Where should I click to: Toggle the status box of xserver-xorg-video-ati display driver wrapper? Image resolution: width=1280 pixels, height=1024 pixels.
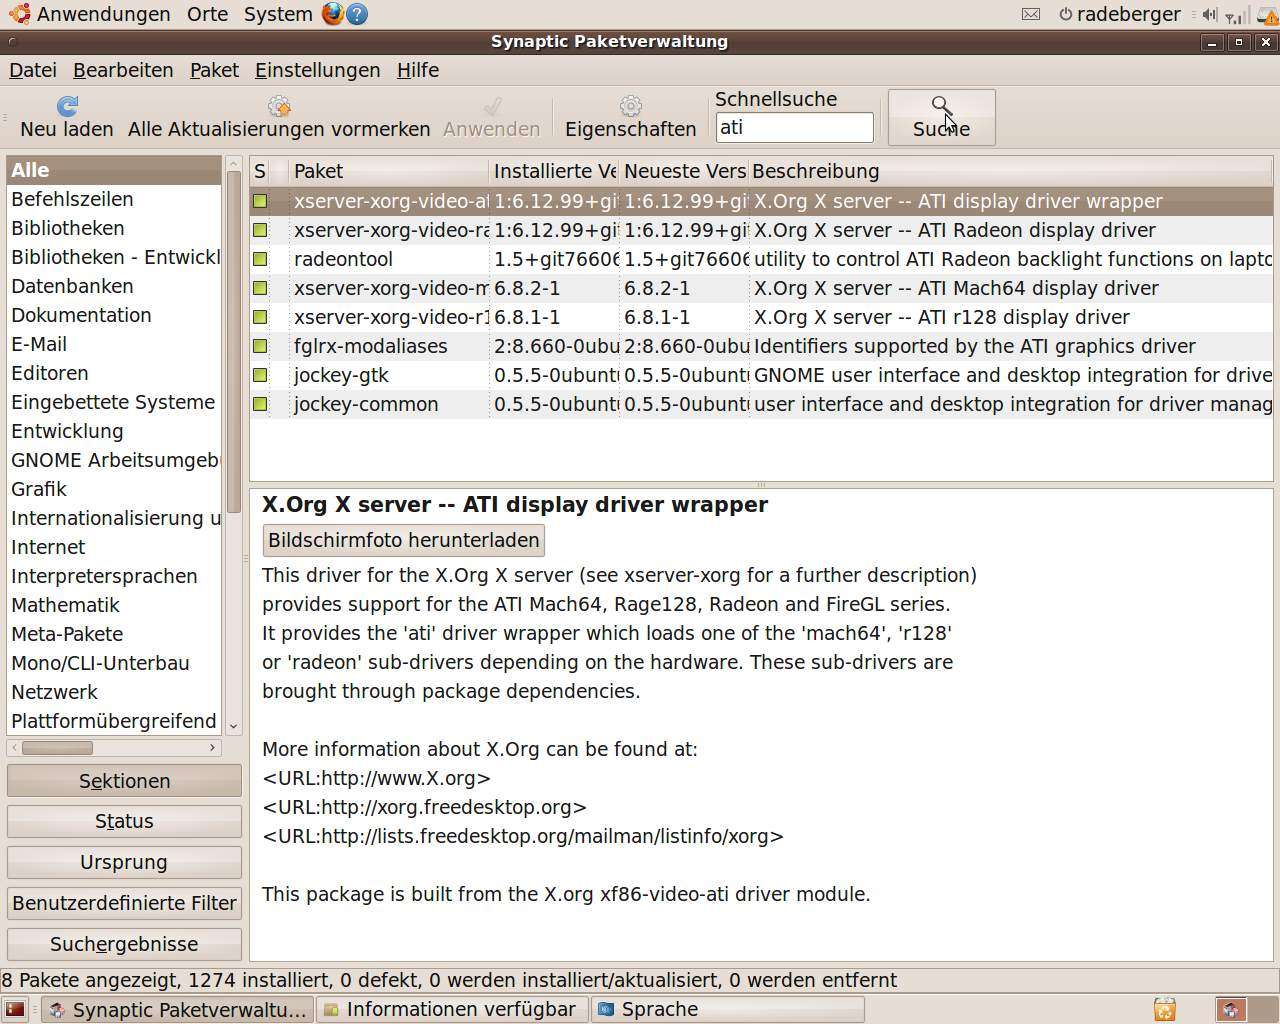pos(260,201)
